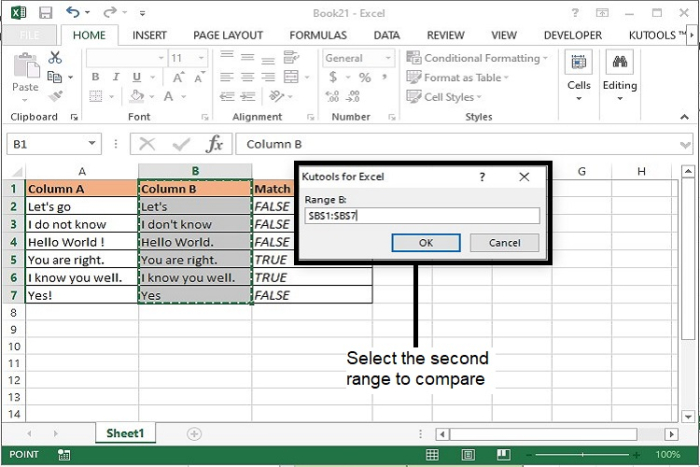Open the font size dropdown showing 11
Screen dimensions: 700x467
(201, 58)
